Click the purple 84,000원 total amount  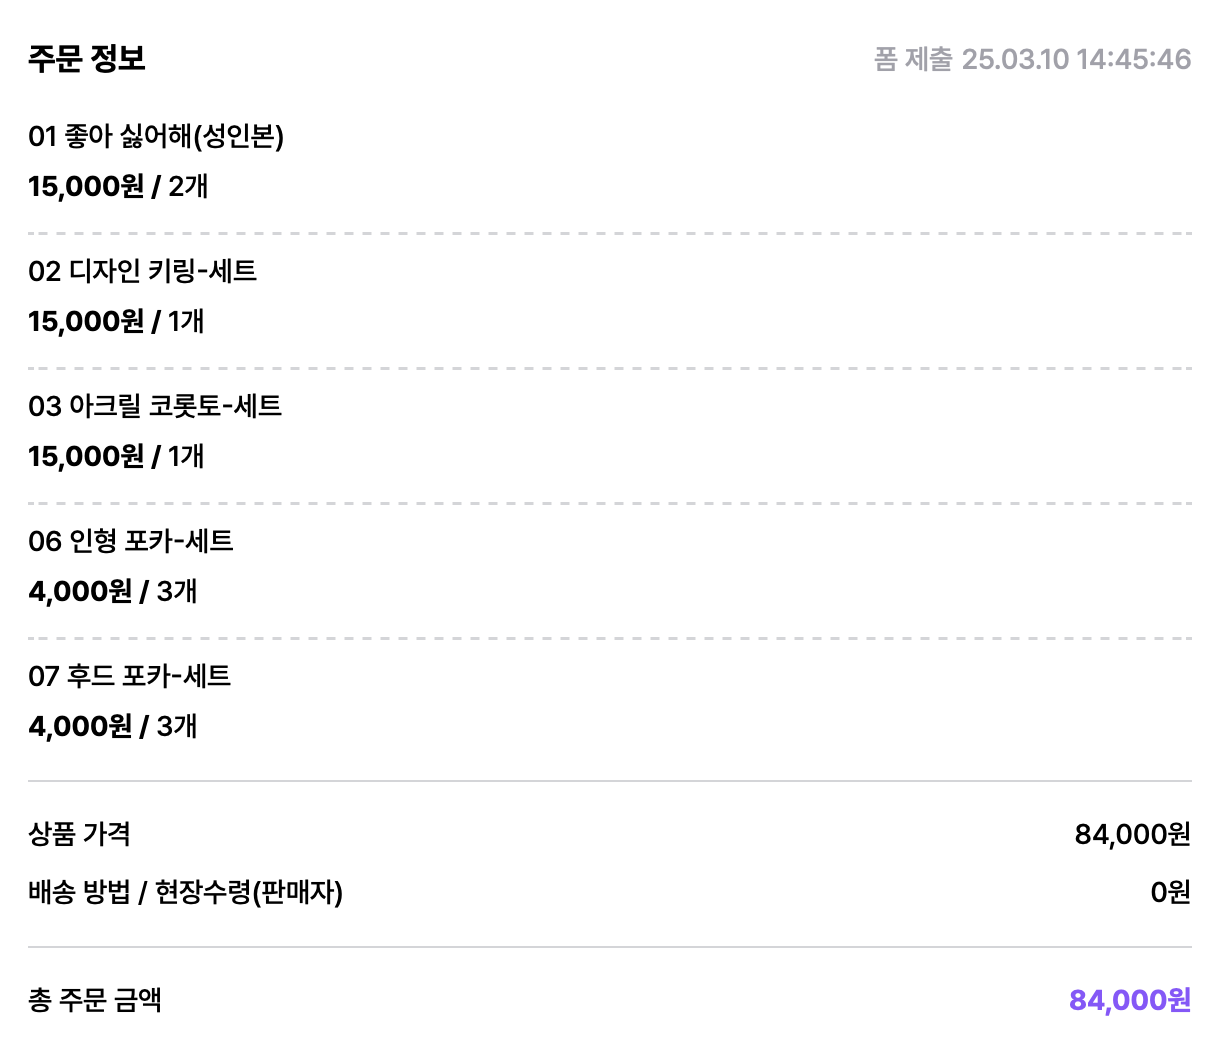[1130, 1000]
